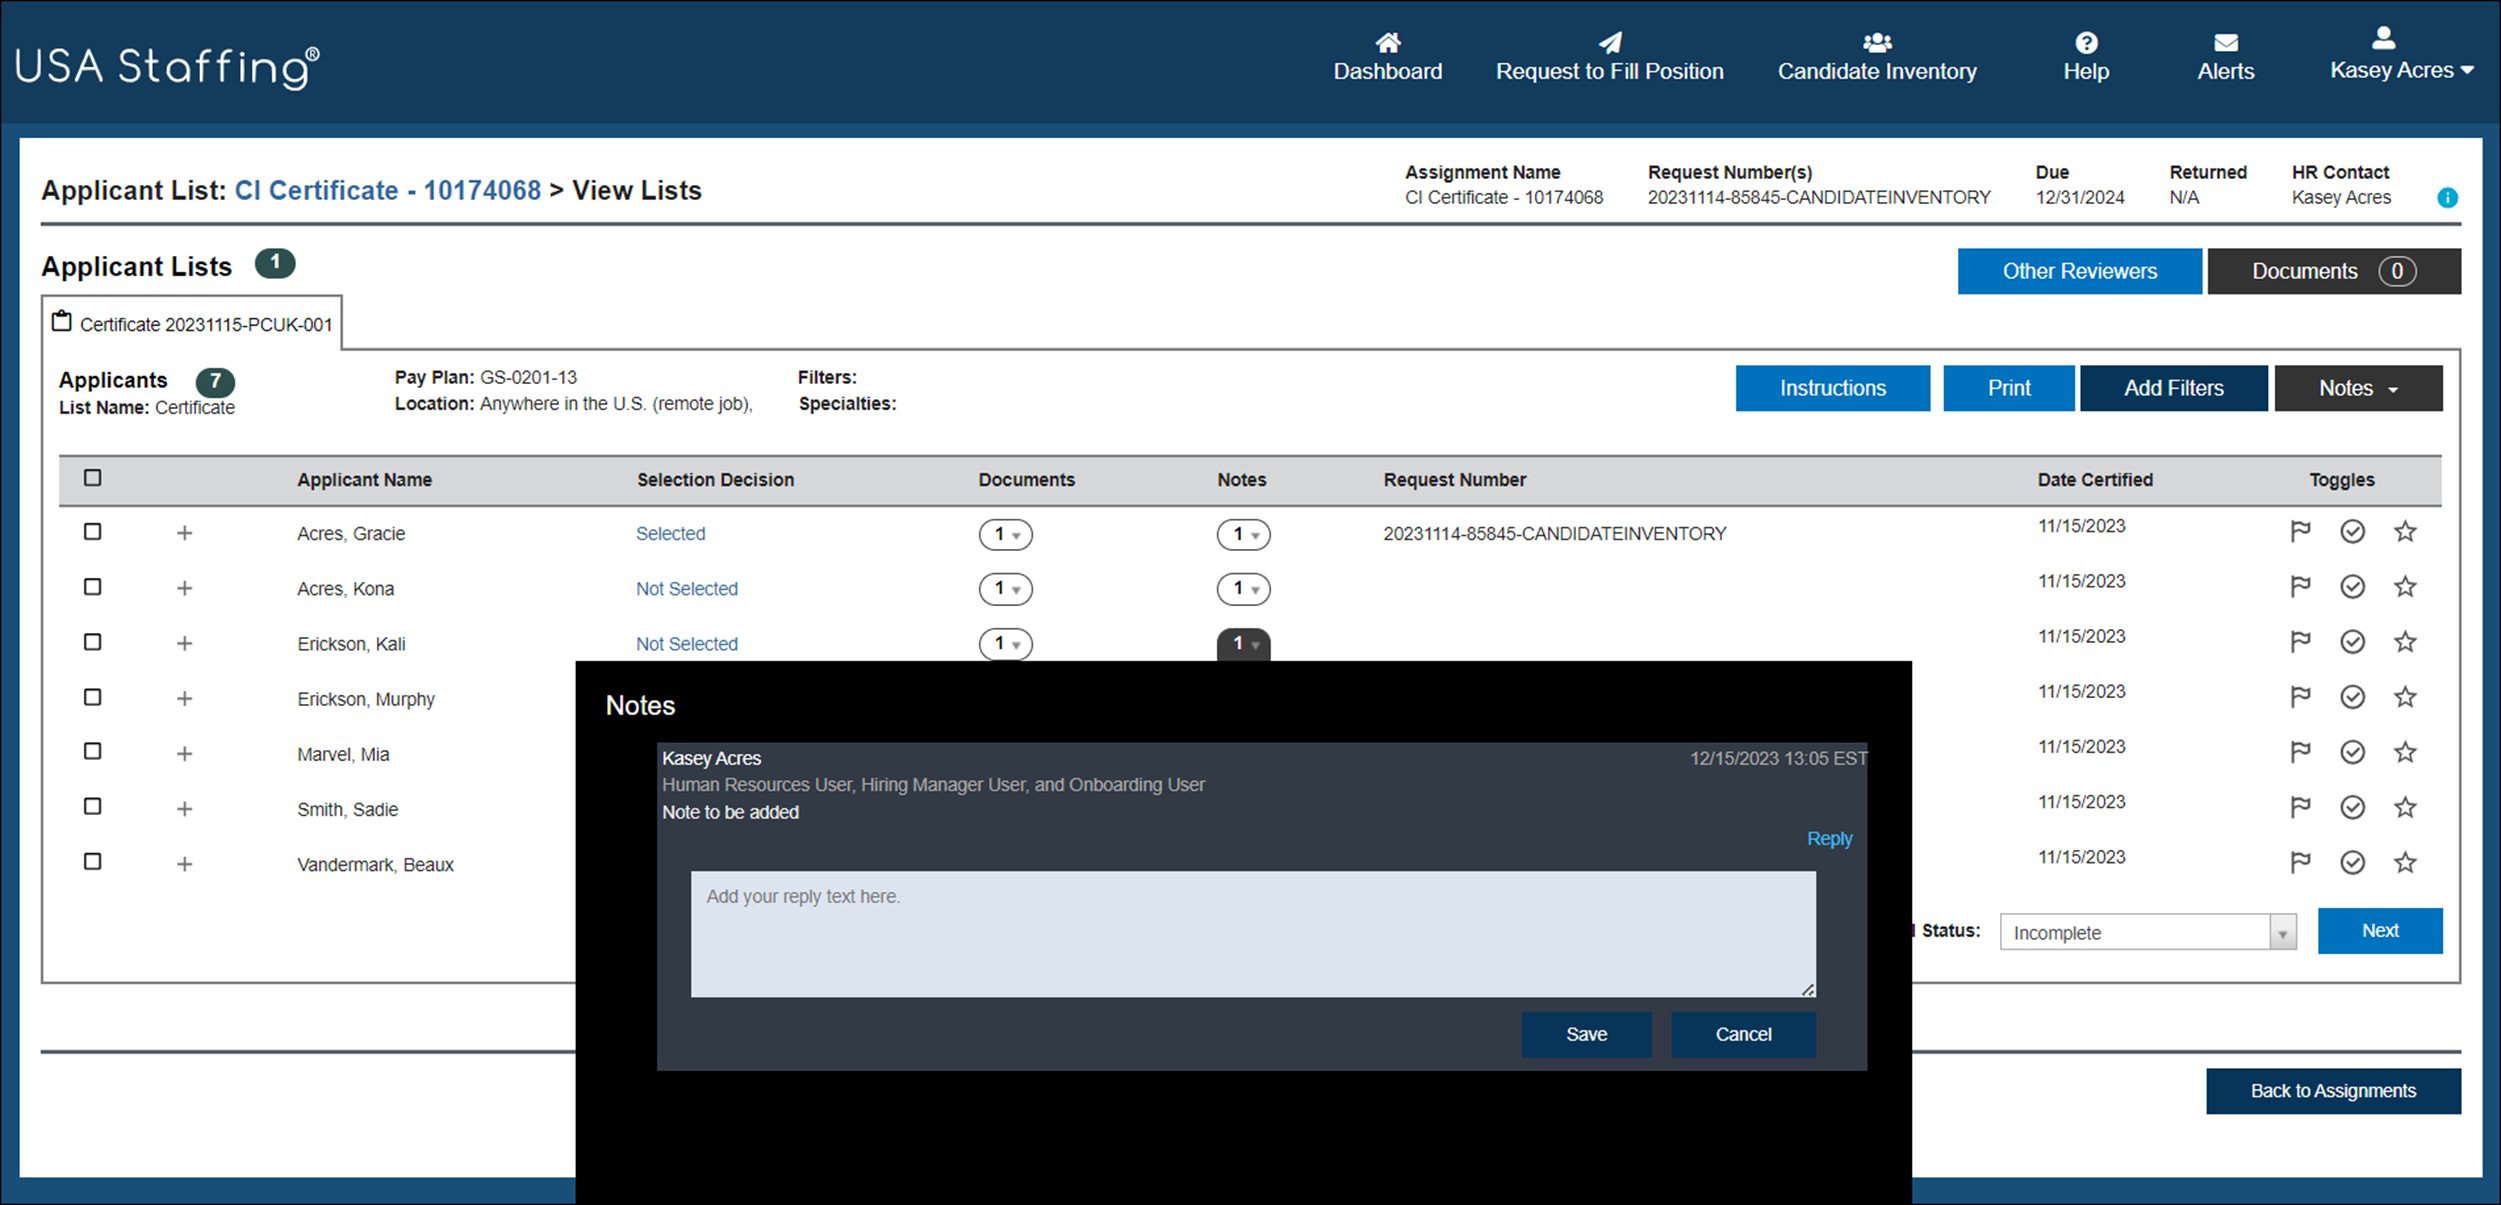Click Reply in the Notes dialog
The image size is (2501, 1205).
[x=1829, y=838]
